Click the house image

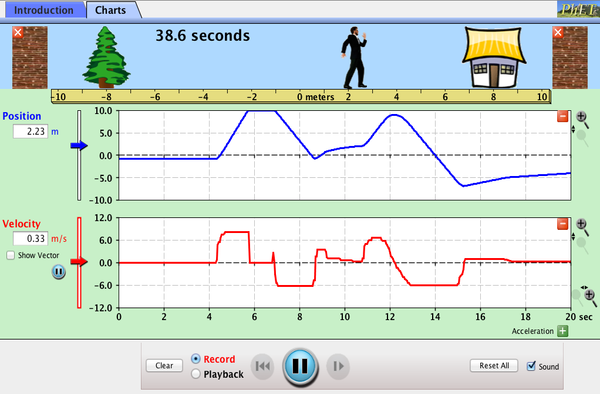(x=494, y=57)
